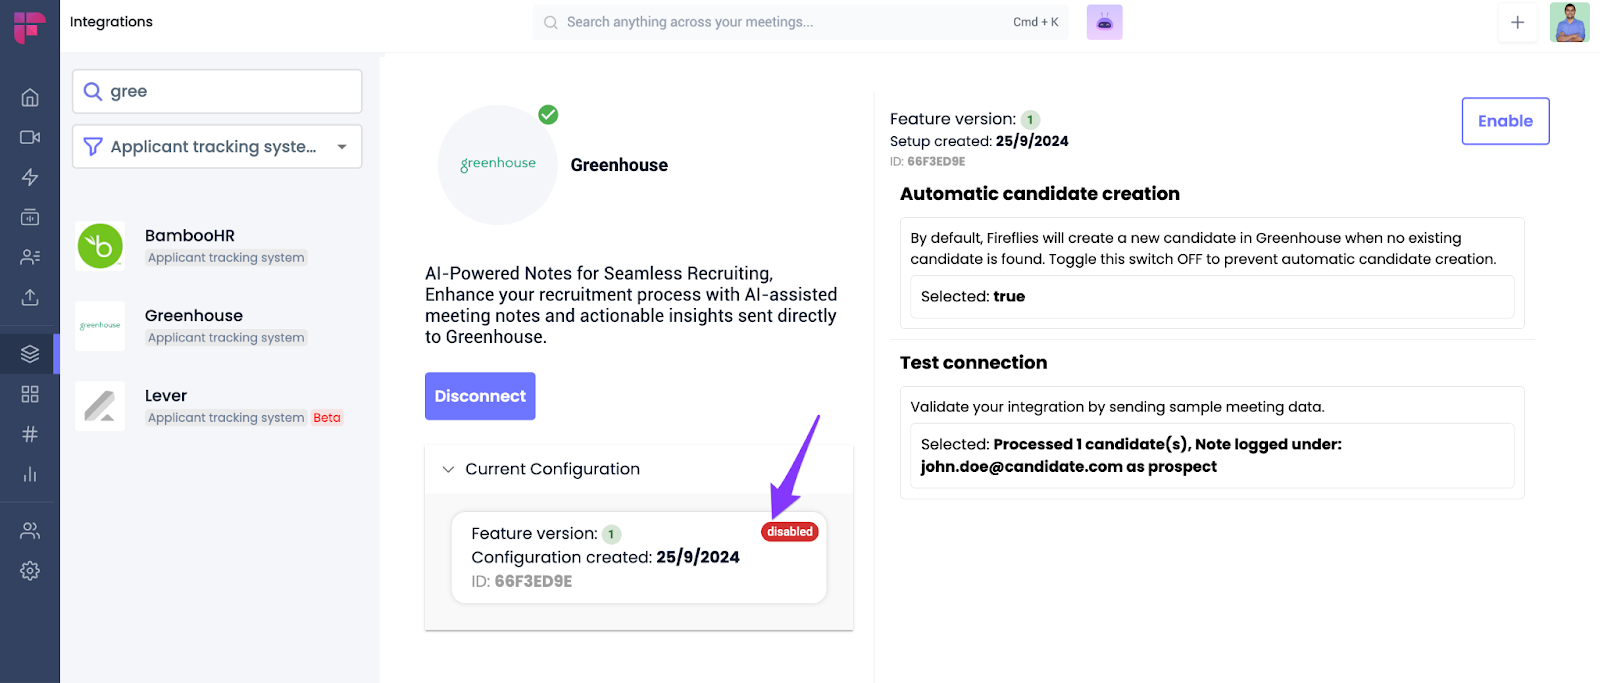Click the lightning bolt sidebar icon

tap(30, 177)
